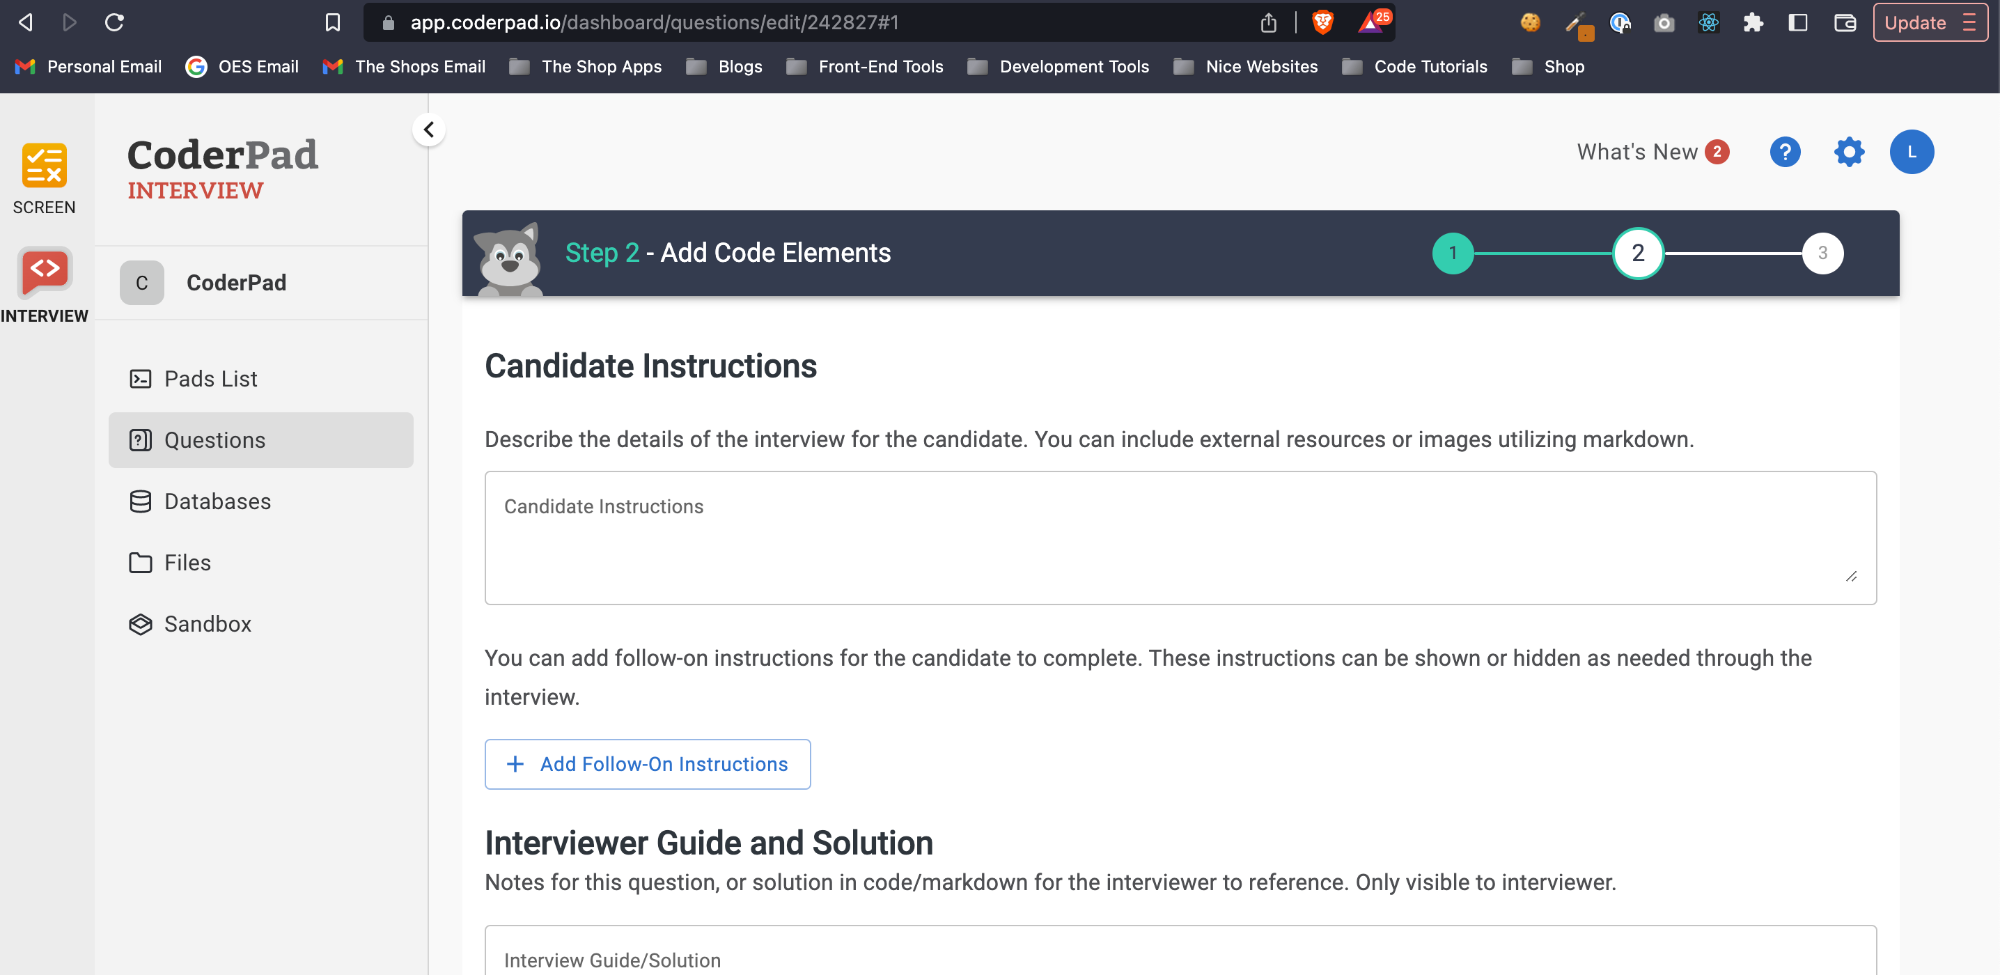The width and height of the screenshot is (2000, 975).
Task: Open the settings gear icon
Action: [1849, 152]
